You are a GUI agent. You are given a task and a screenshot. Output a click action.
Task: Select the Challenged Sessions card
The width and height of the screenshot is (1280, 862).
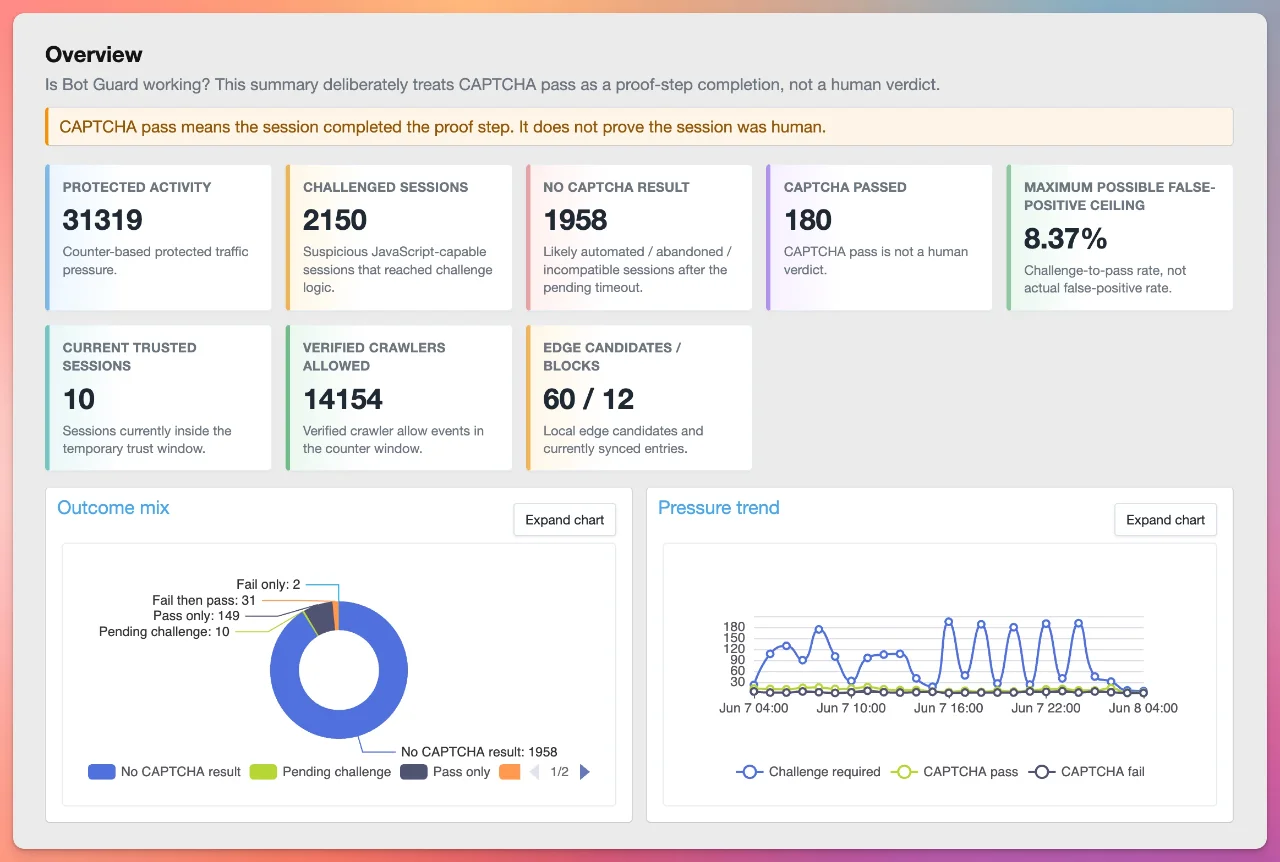pos(399,238)
